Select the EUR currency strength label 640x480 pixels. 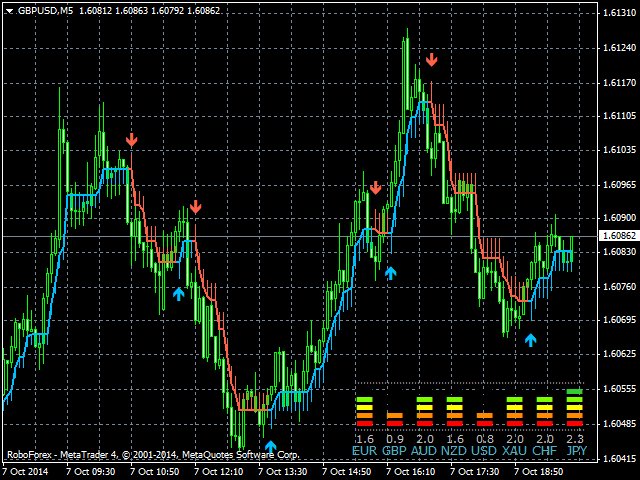364,451
